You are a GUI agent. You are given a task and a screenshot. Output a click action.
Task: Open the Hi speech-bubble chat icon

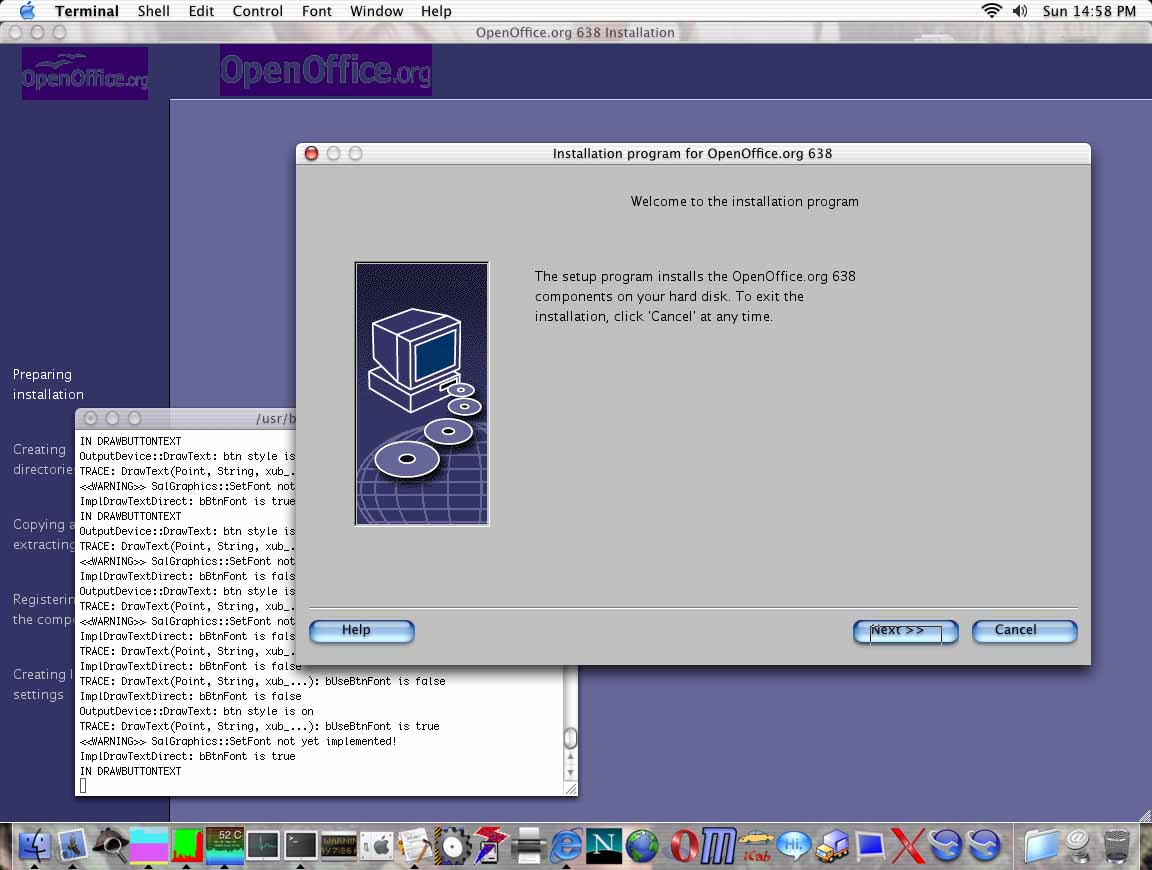tap(794, 845)
